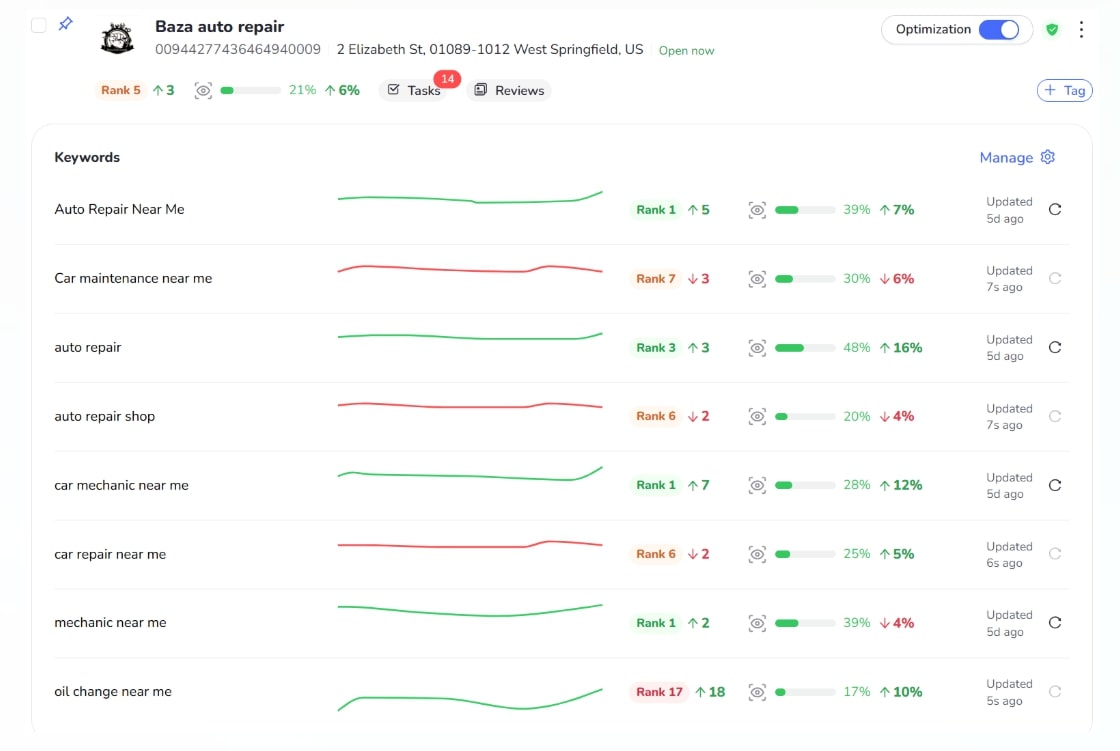This screenshot has width=1120, height=751.
Task: Refresh the mechanic near me keyword
Action: [x=1054, y=623]
